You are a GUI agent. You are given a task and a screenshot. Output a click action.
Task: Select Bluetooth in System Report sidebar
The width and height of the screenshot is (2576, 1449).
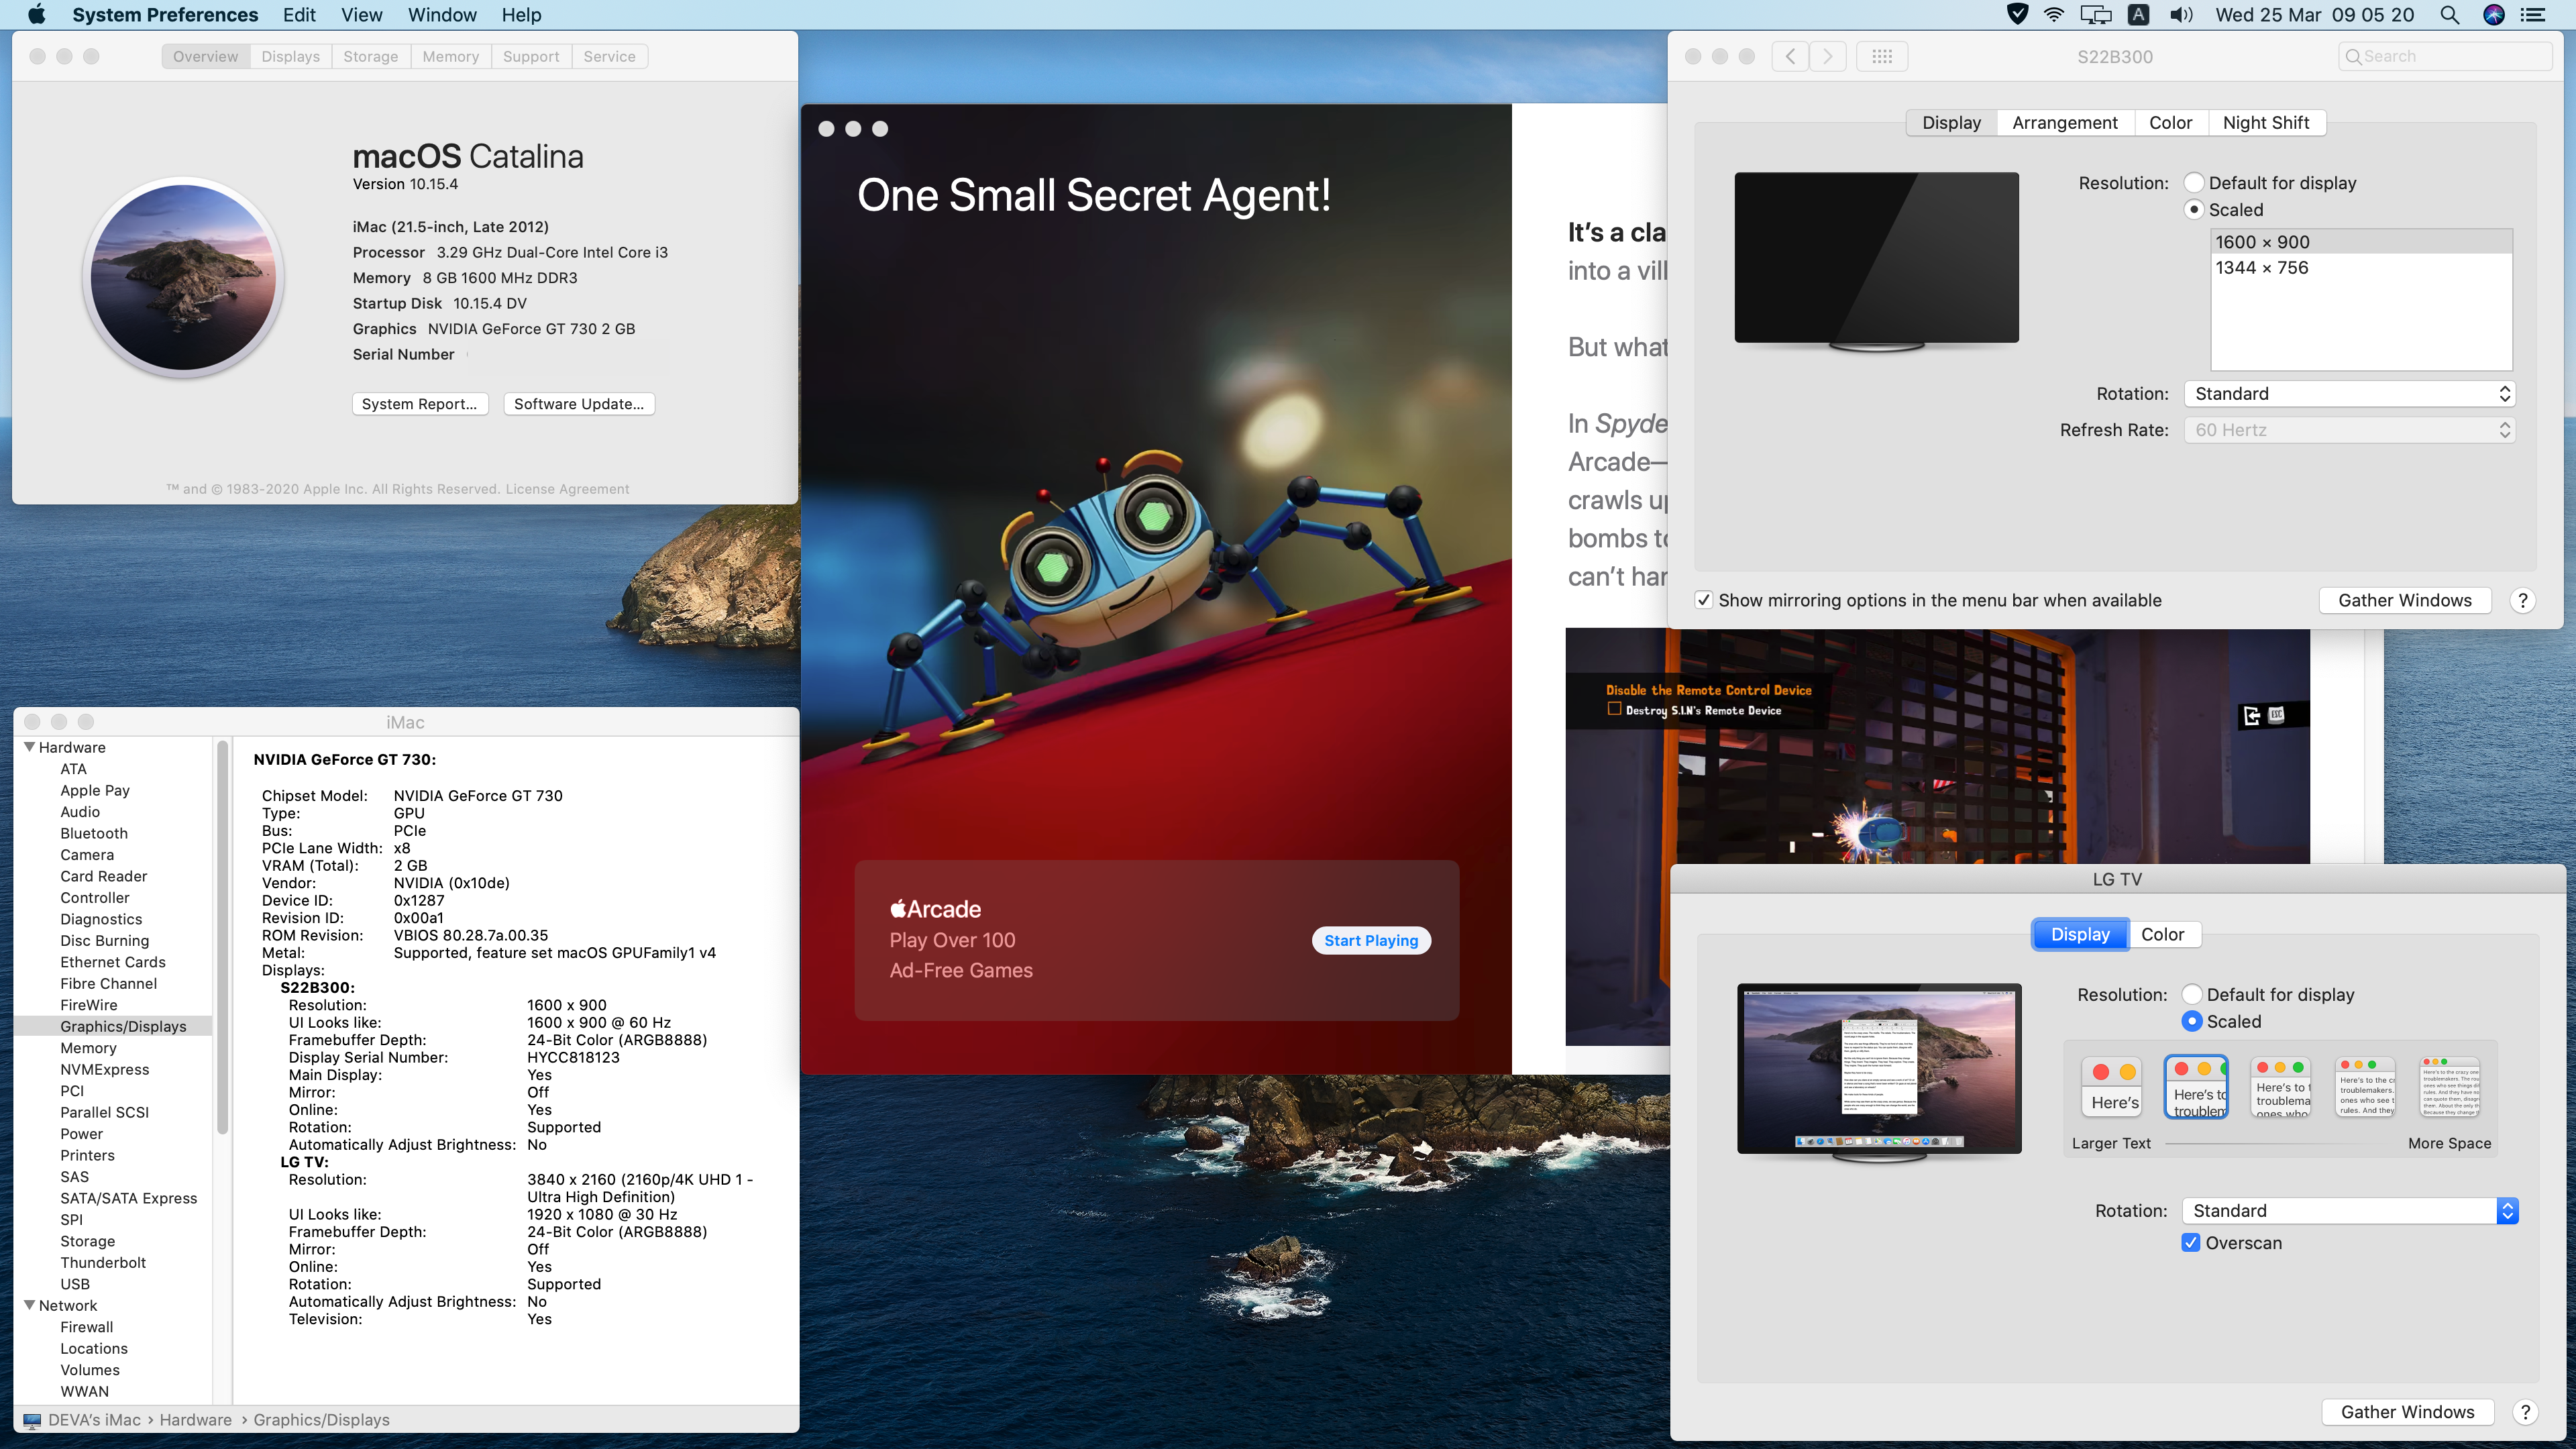(94, 833)
